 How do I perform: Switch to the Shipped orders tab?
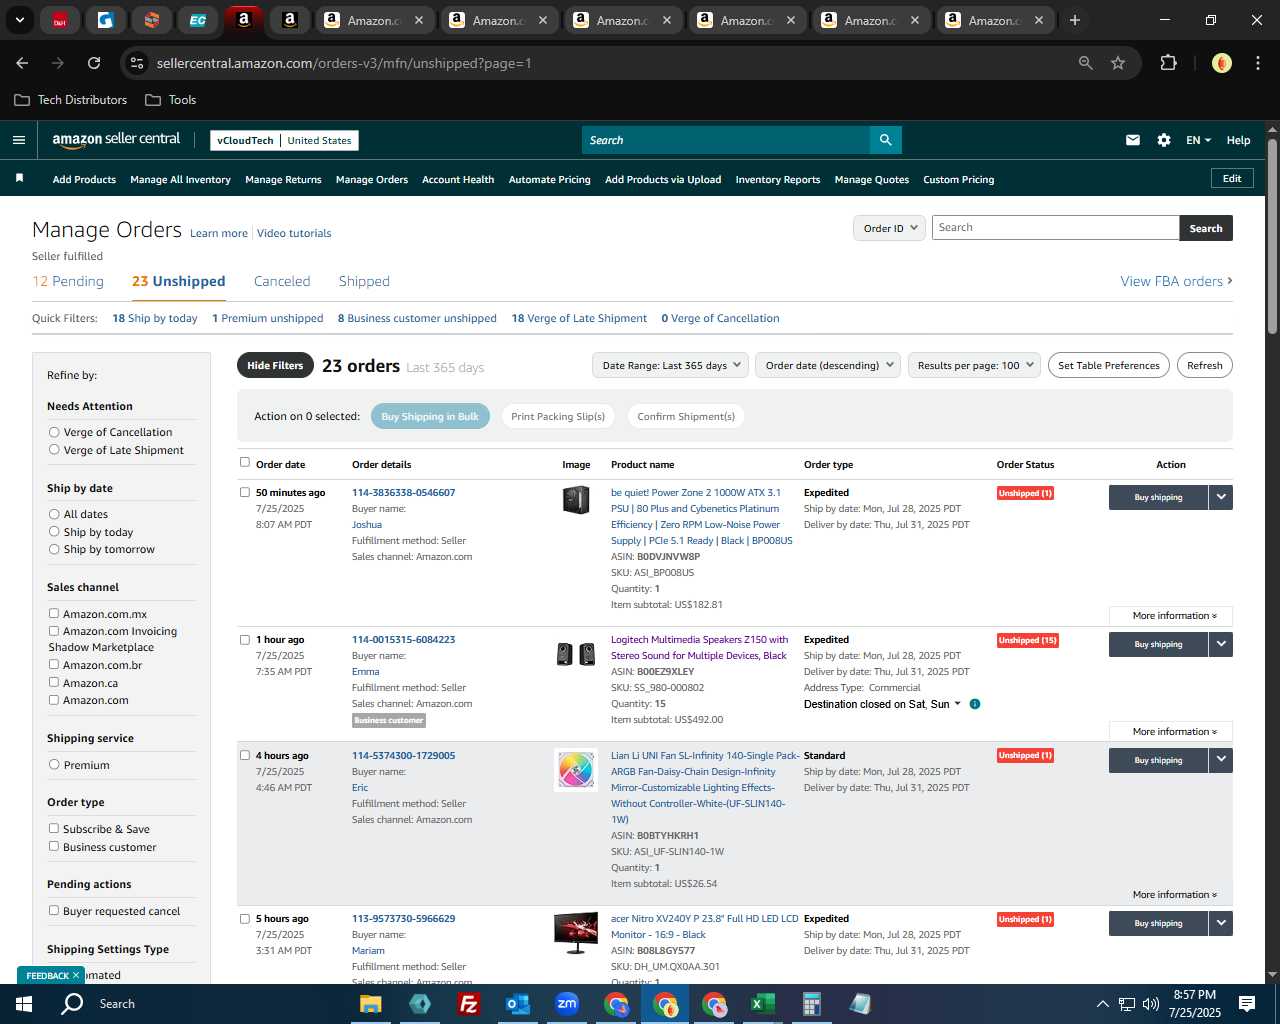click(364, 281)
